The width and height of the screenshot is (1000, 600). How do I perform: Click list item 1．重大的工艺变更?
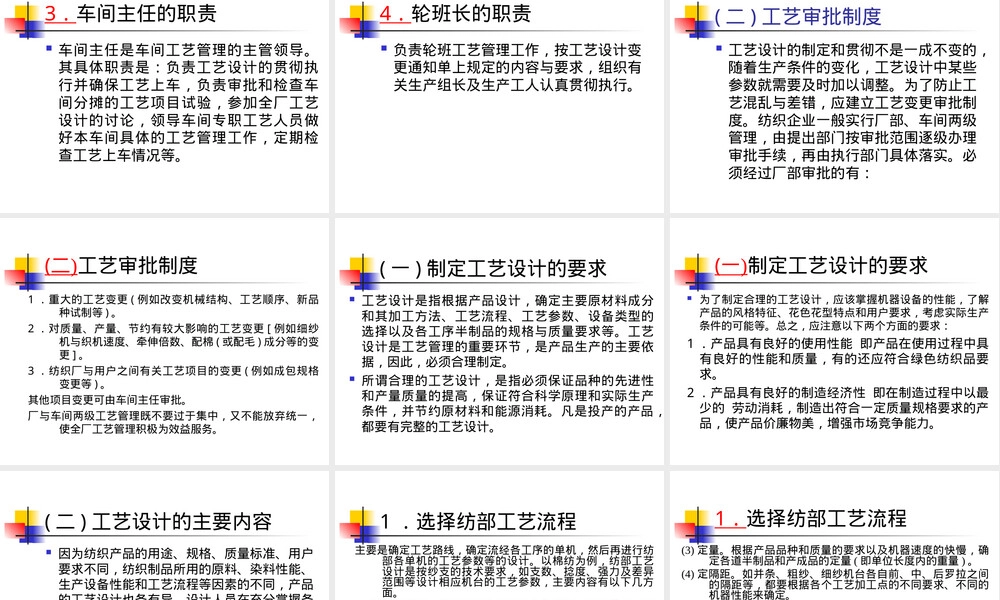pyautogui.click(x=173, y=306)
